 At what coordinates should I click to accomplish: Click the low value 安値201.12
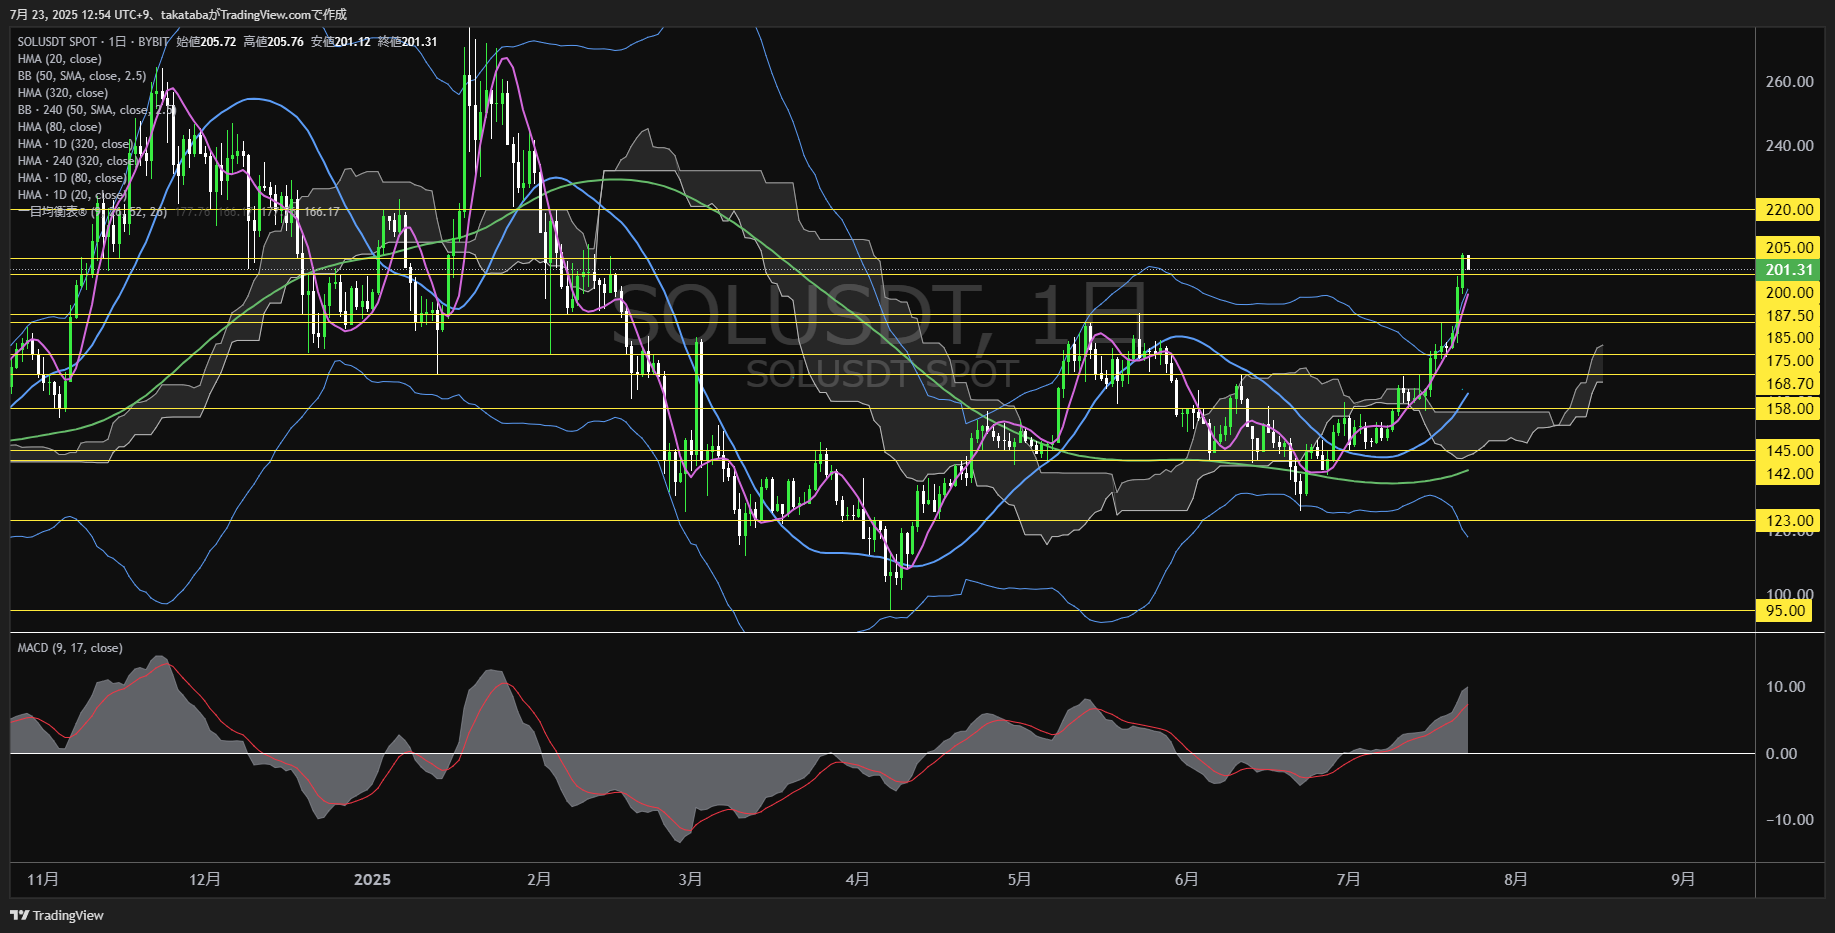pos(340,42)
